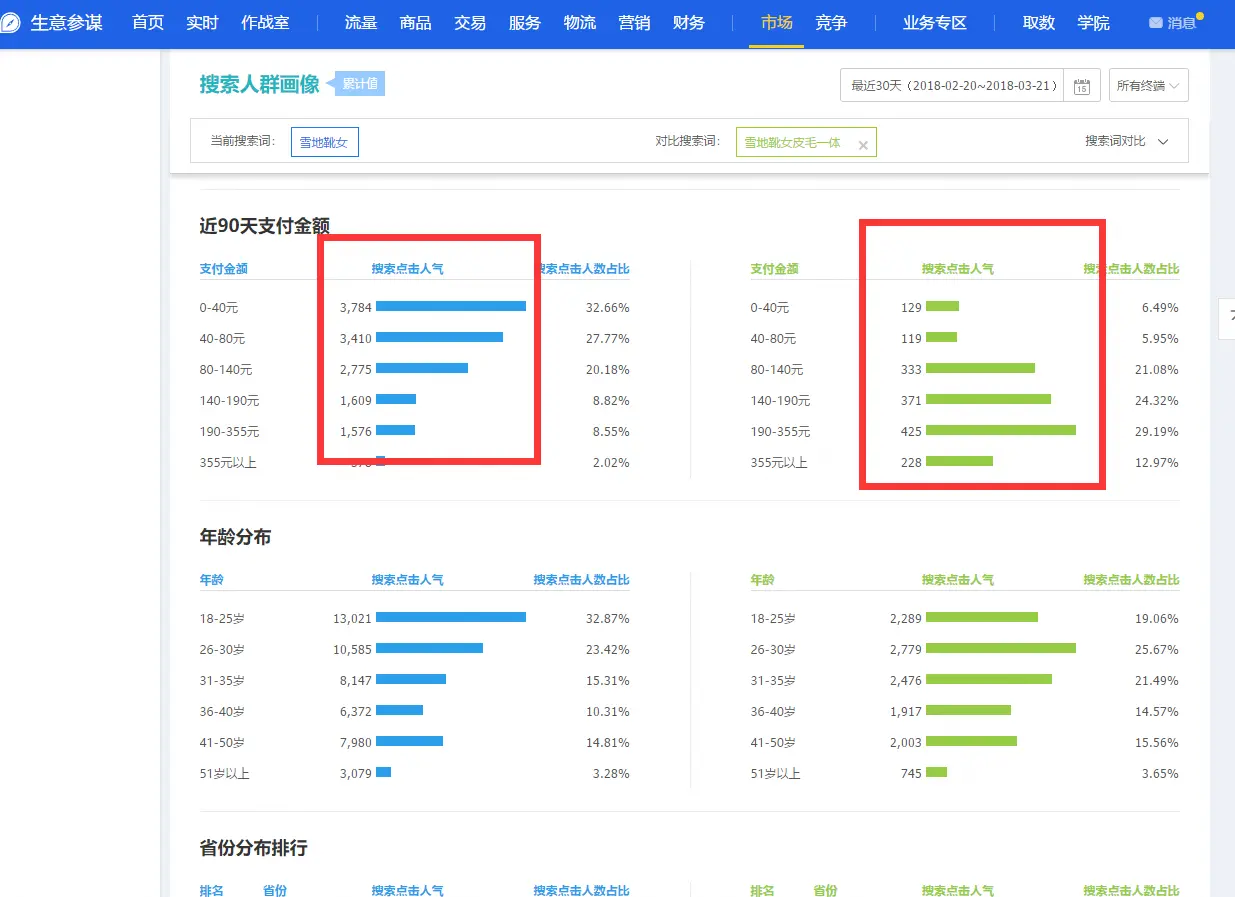Screen dimensions: 1235x897
Task: Click the current keyword 雪地靴女 tag
Action: (x=324, y=143)
